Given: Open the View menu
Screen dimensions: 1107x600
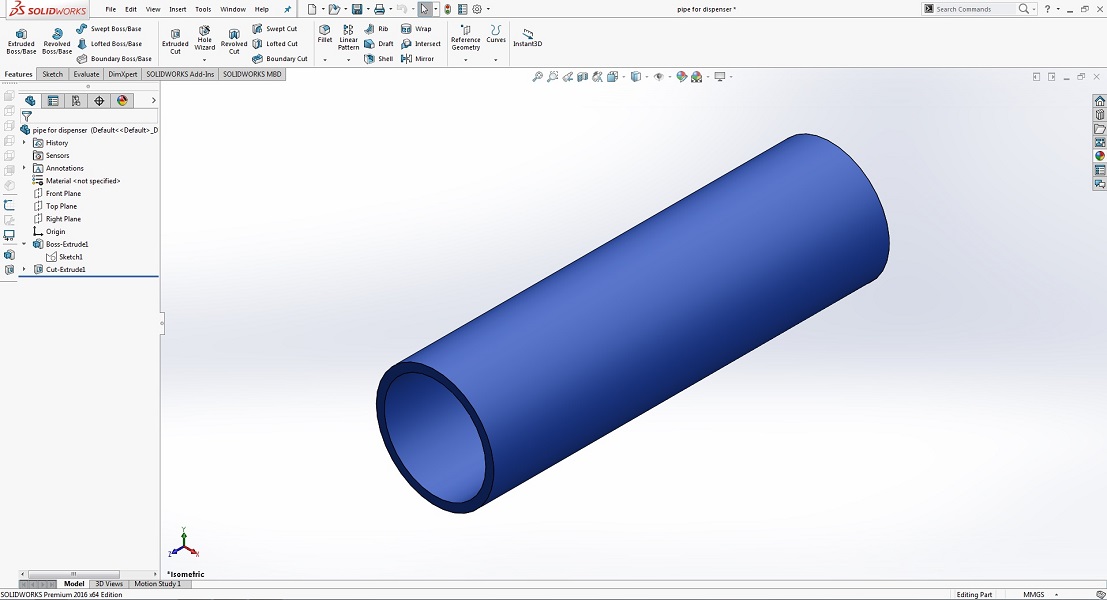Looking at the screenshot, I should coord(152,9).
